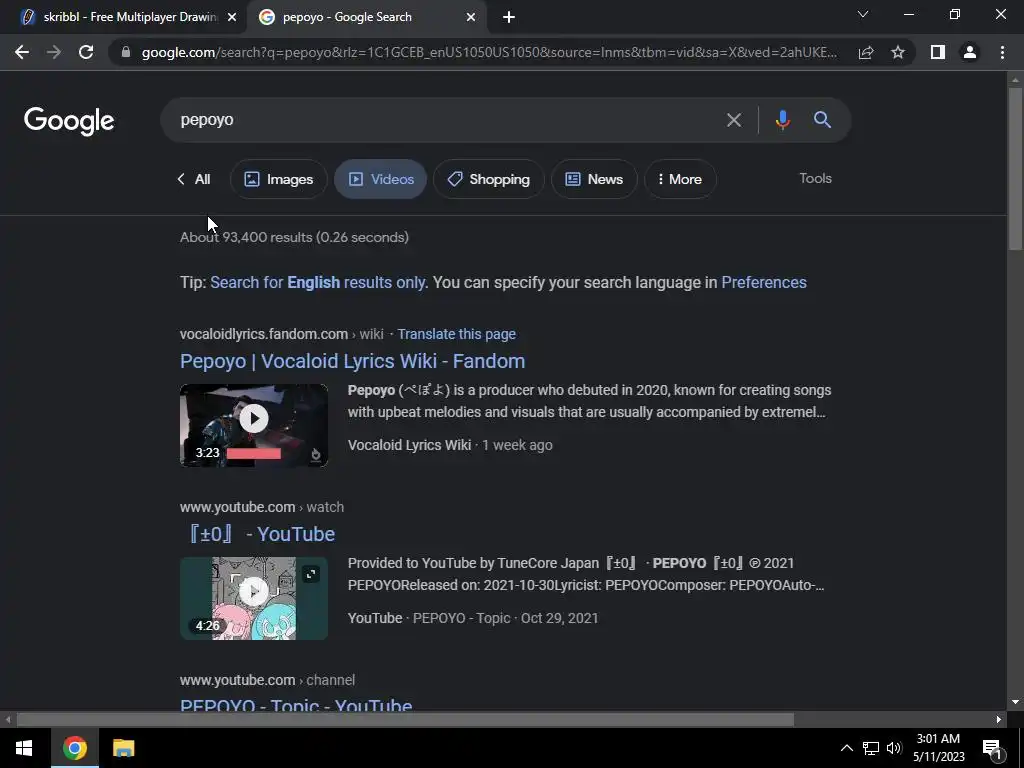Open the Windows Start menu
The height and width of the screenshot is (768, 1024).
coord(24,748)
